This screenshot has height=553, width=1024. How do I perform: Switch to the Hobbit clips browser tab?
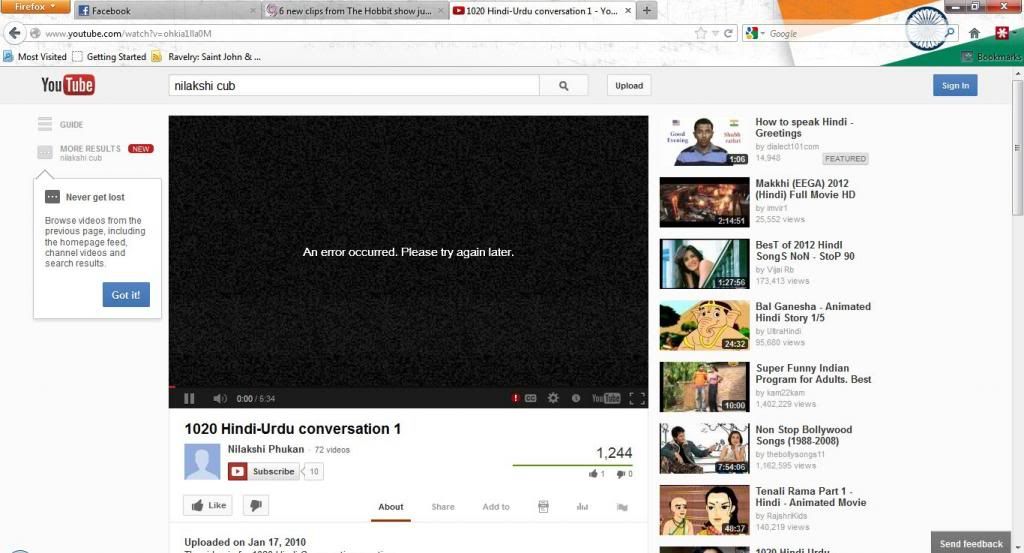click(355, 10)
